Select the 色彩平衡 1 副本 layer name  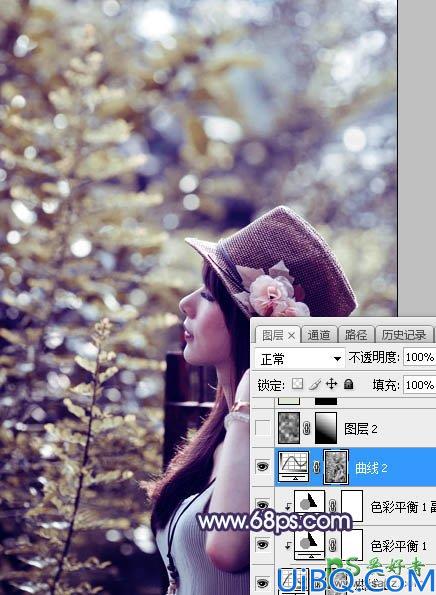(403, 507)
